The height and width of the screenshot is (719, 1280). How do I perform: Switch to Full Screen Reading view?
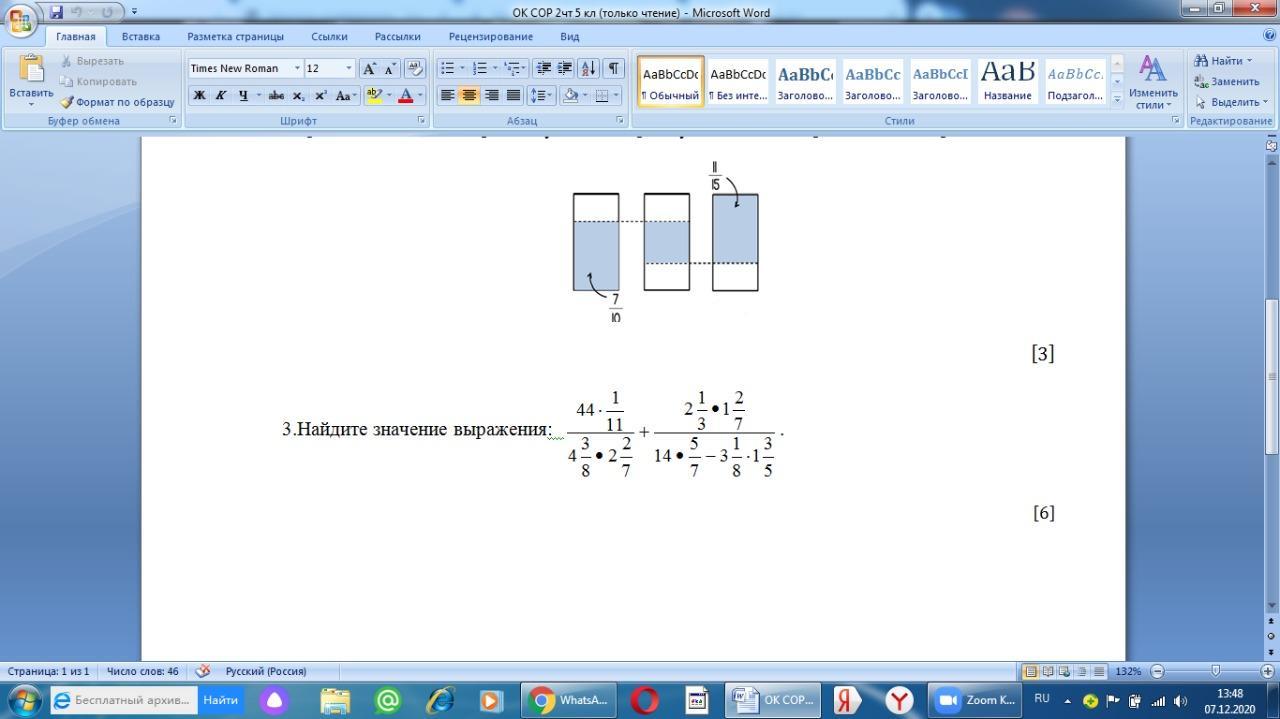pyautogui.click(x=1047, y=671)
